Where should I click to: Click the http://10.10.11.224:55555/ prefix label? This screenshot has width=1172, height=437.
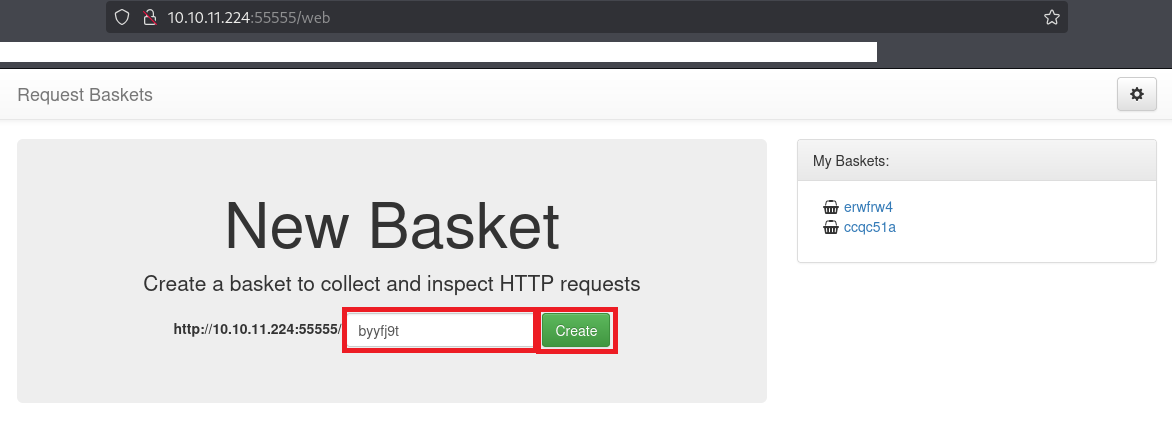point(257,330)
